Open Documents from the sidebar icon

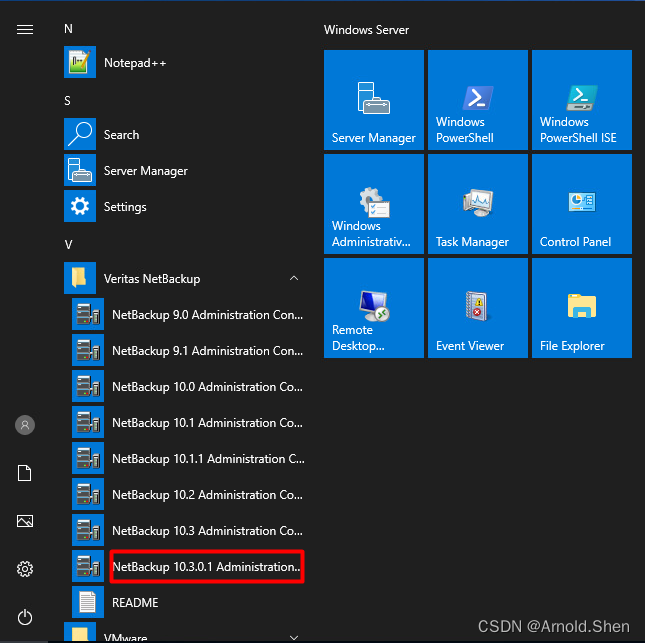25,473
